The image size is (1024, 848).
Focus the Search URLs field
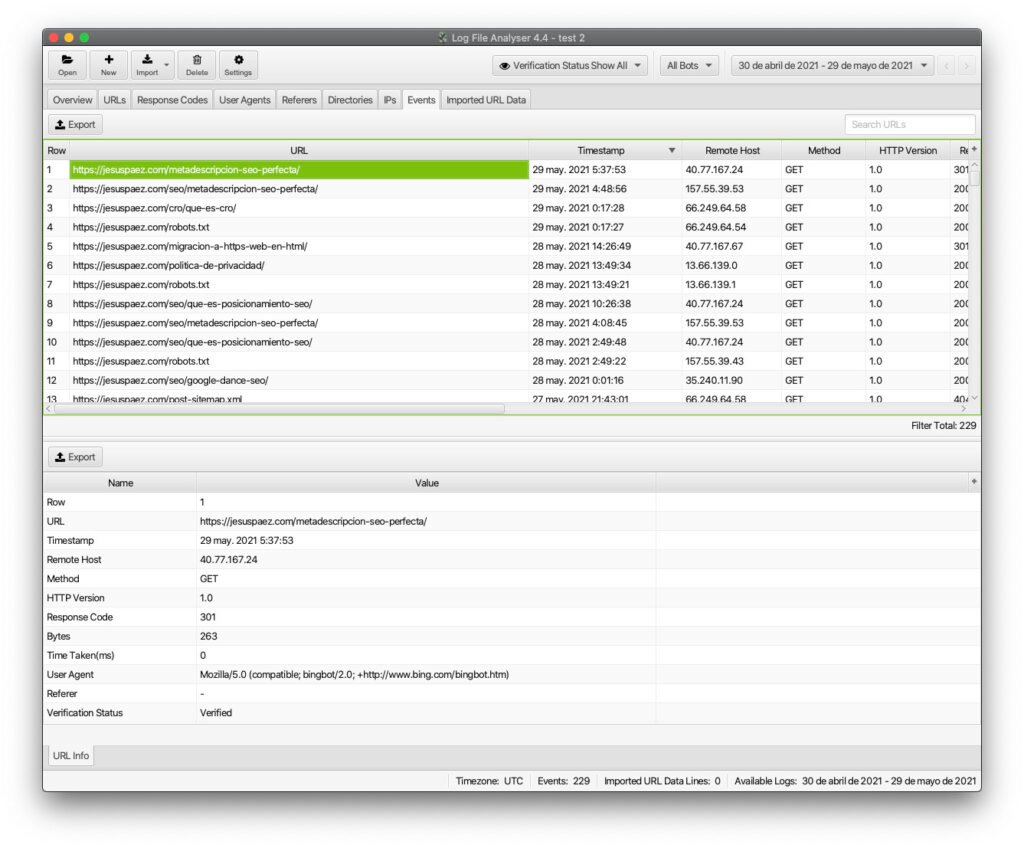[x=910, y=124]
